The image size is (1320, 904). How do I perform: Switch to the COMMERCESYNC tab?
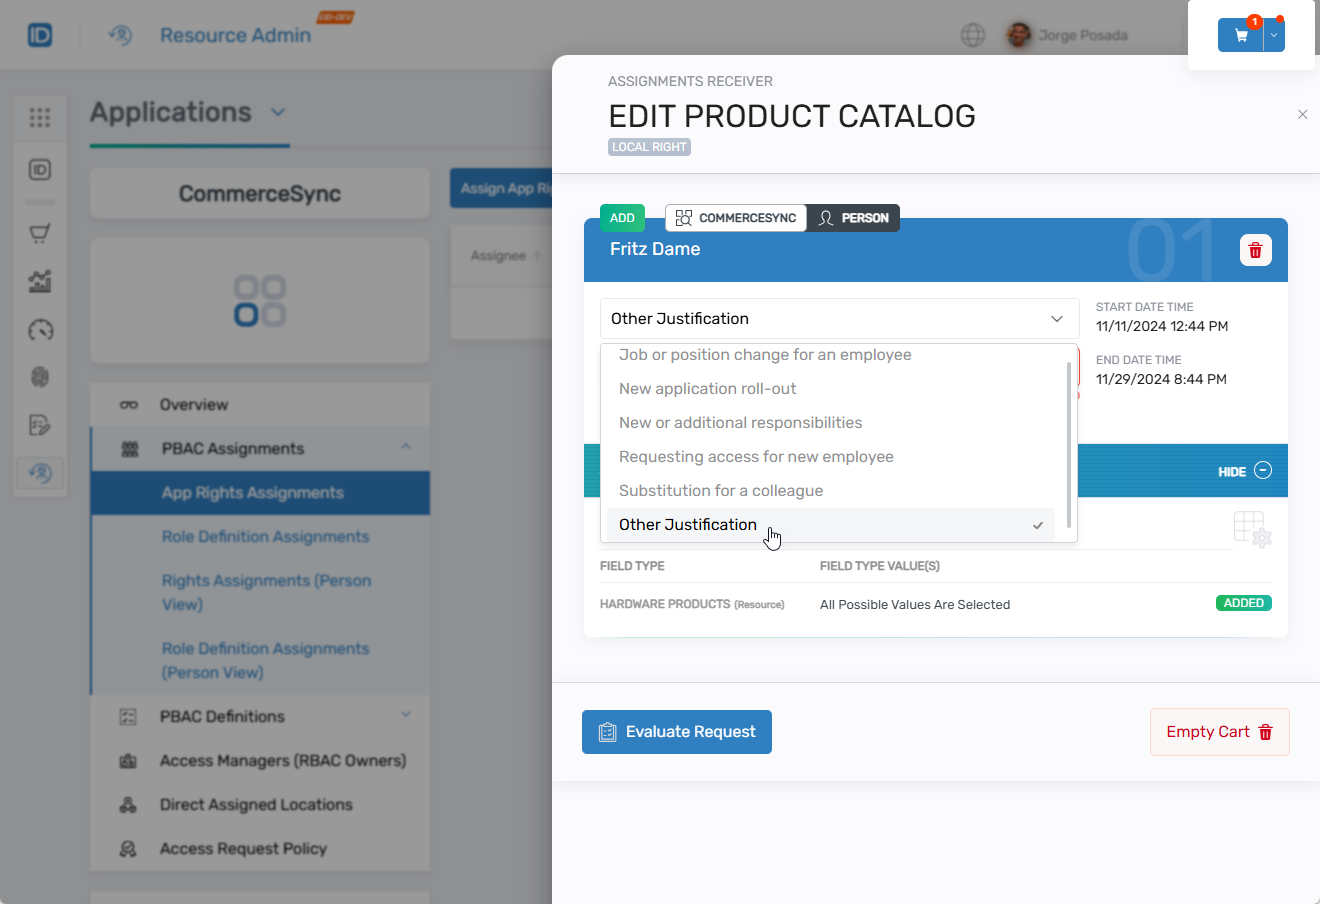click(x=735, y=218)
